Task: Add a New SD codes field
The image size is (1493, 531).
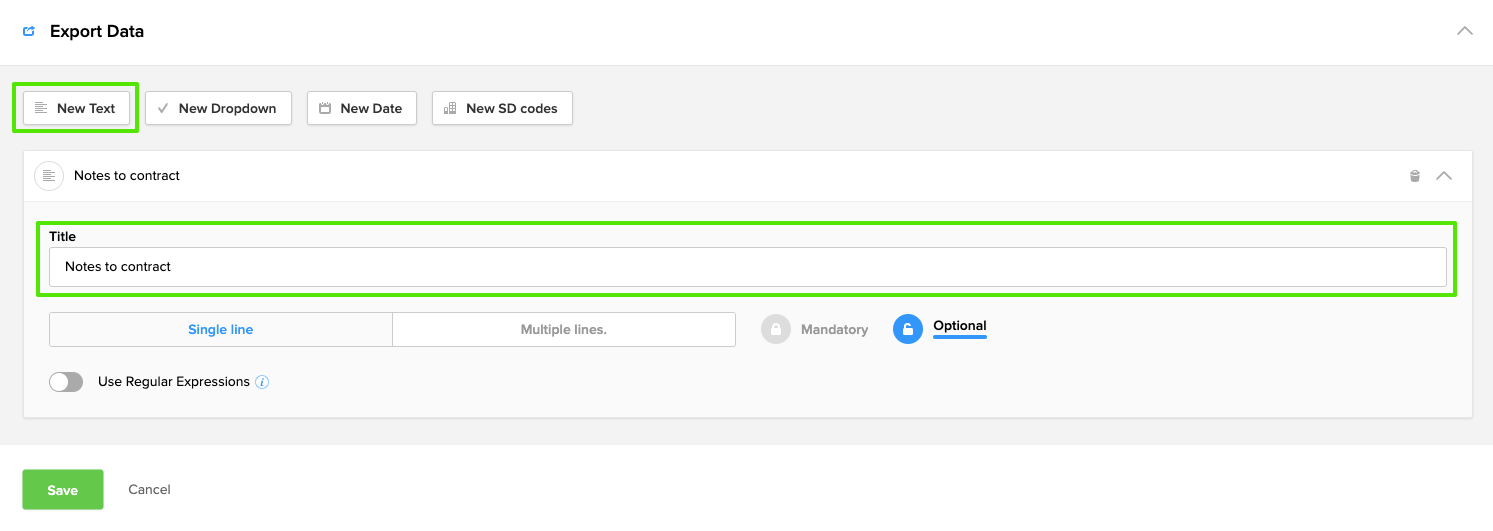Action: pos(502,108)
